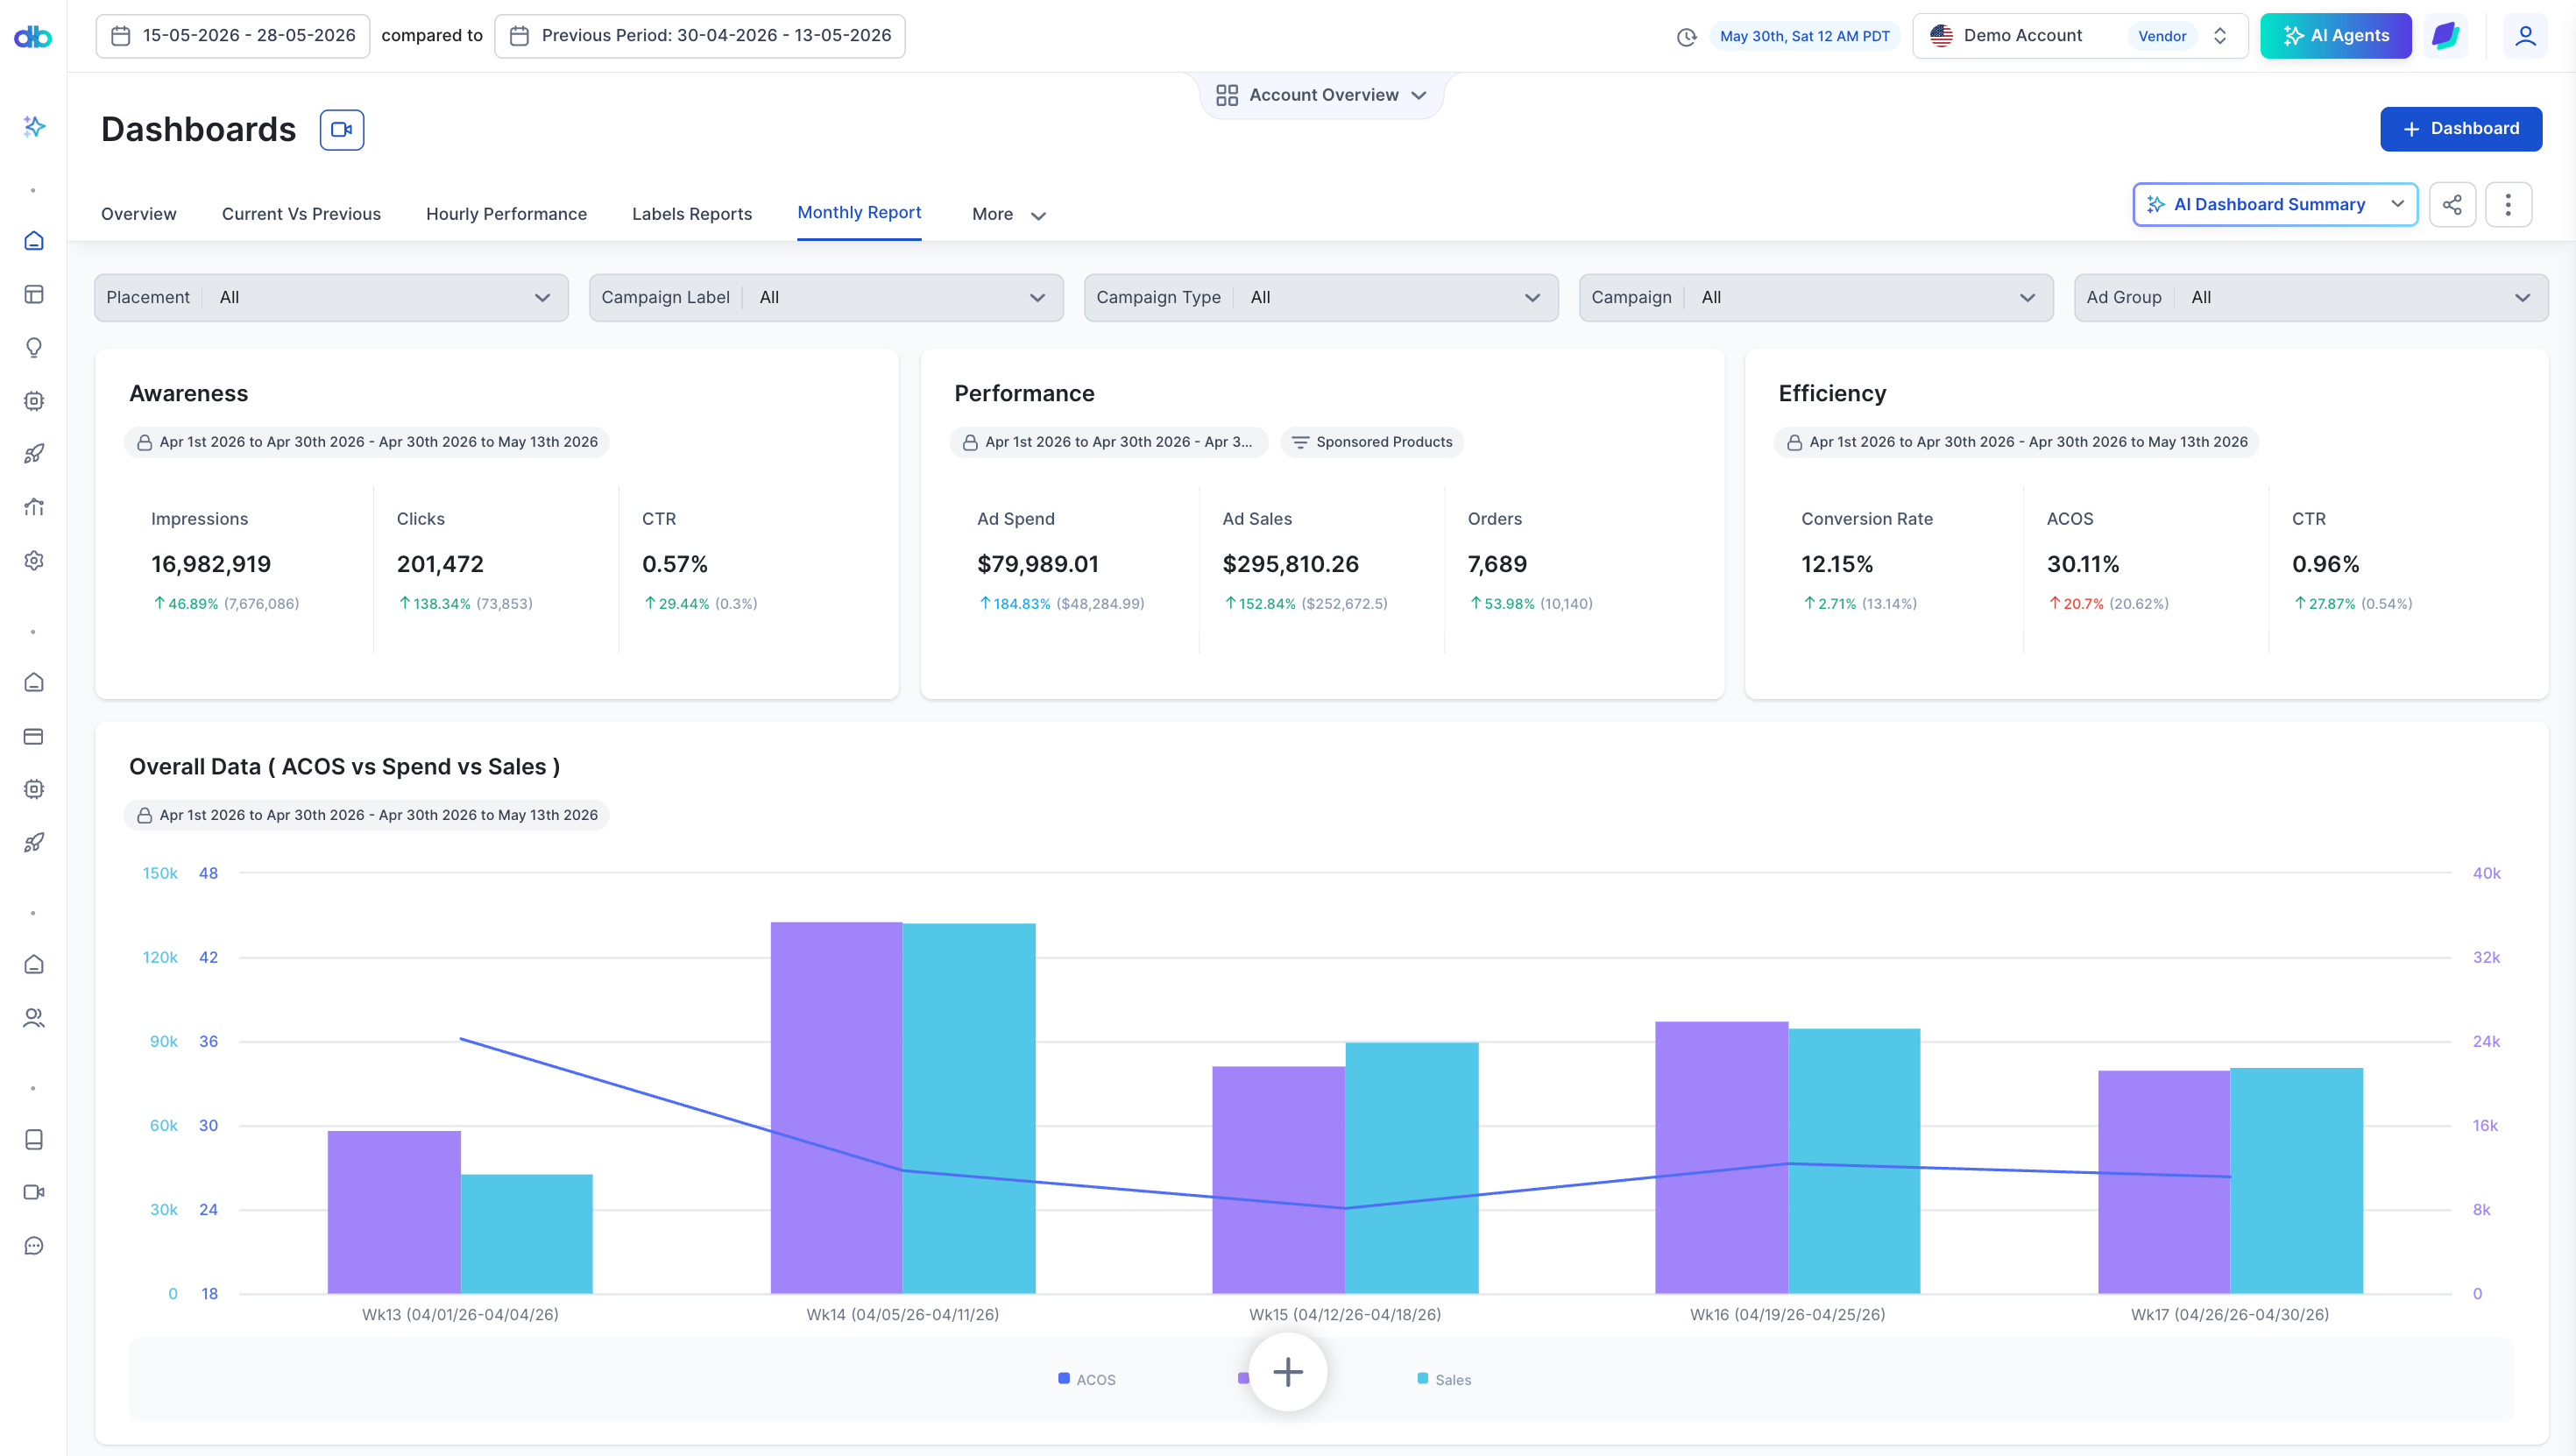The image size is (2576, 1456).
Task: Expand the Account Overview selector
Action: pyautogui.click(x=1321, y=95)
